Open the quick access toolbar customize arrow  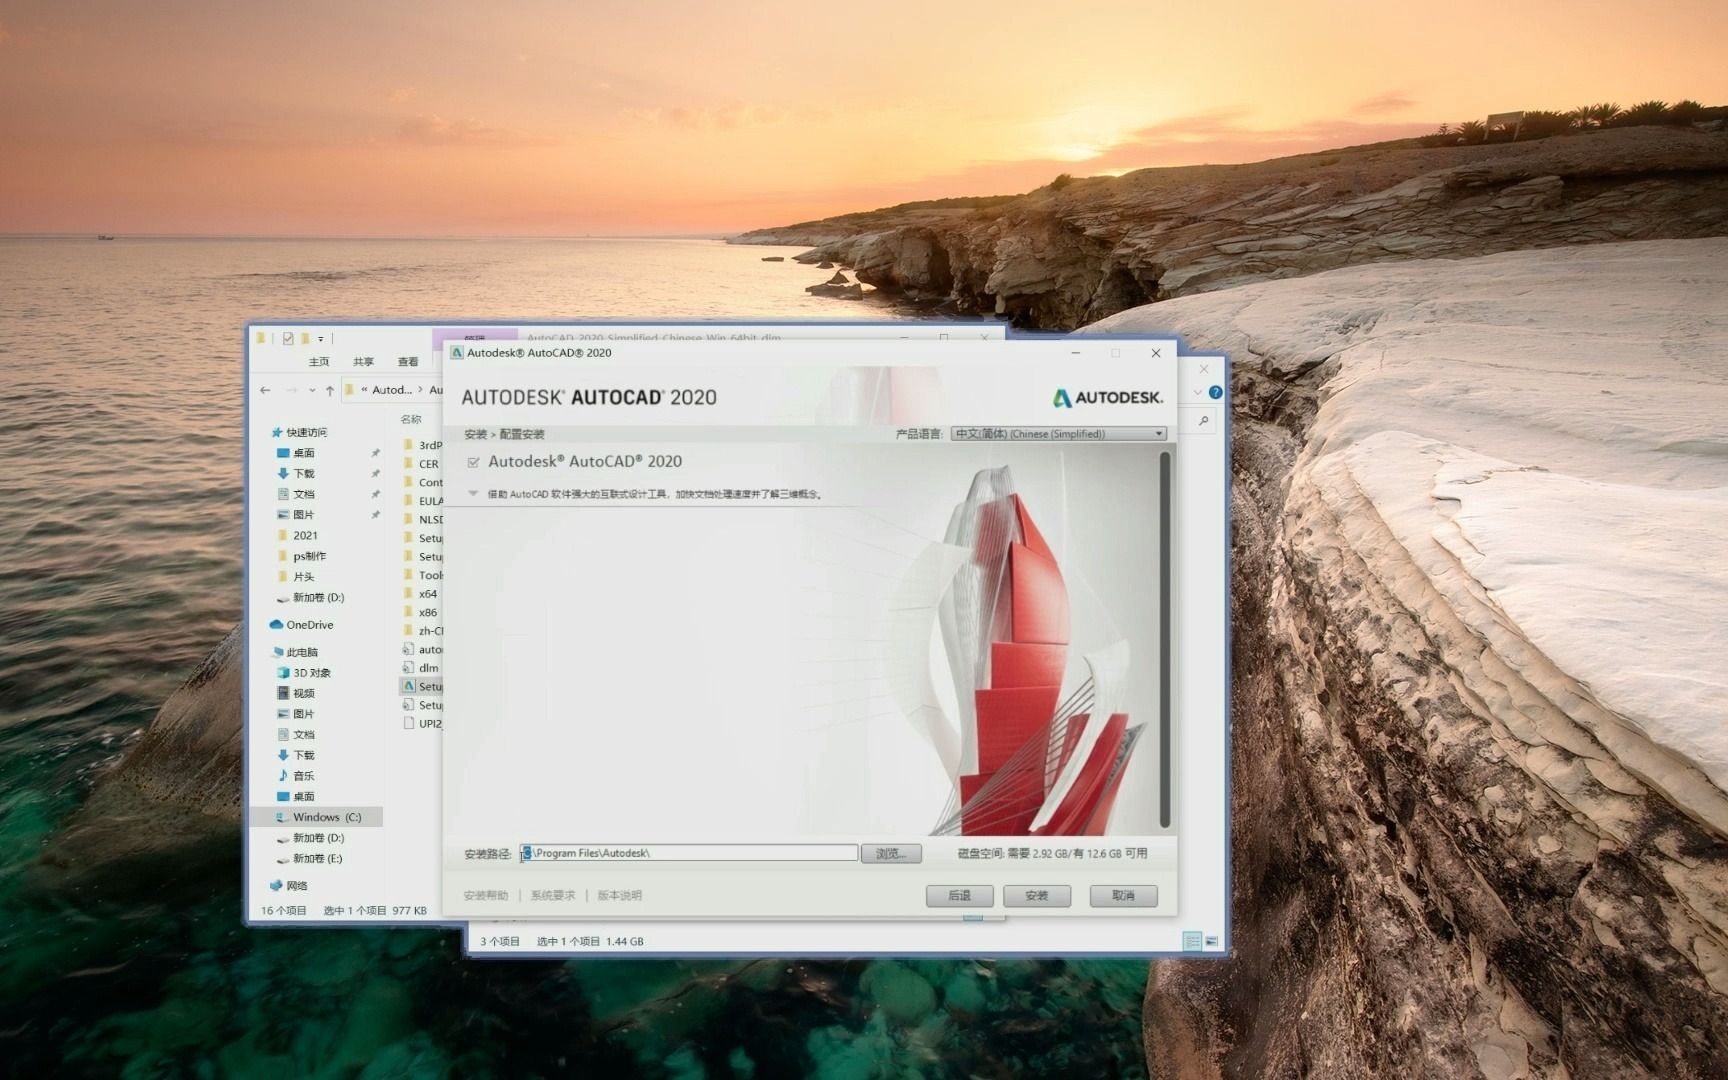tap(321, 339)
